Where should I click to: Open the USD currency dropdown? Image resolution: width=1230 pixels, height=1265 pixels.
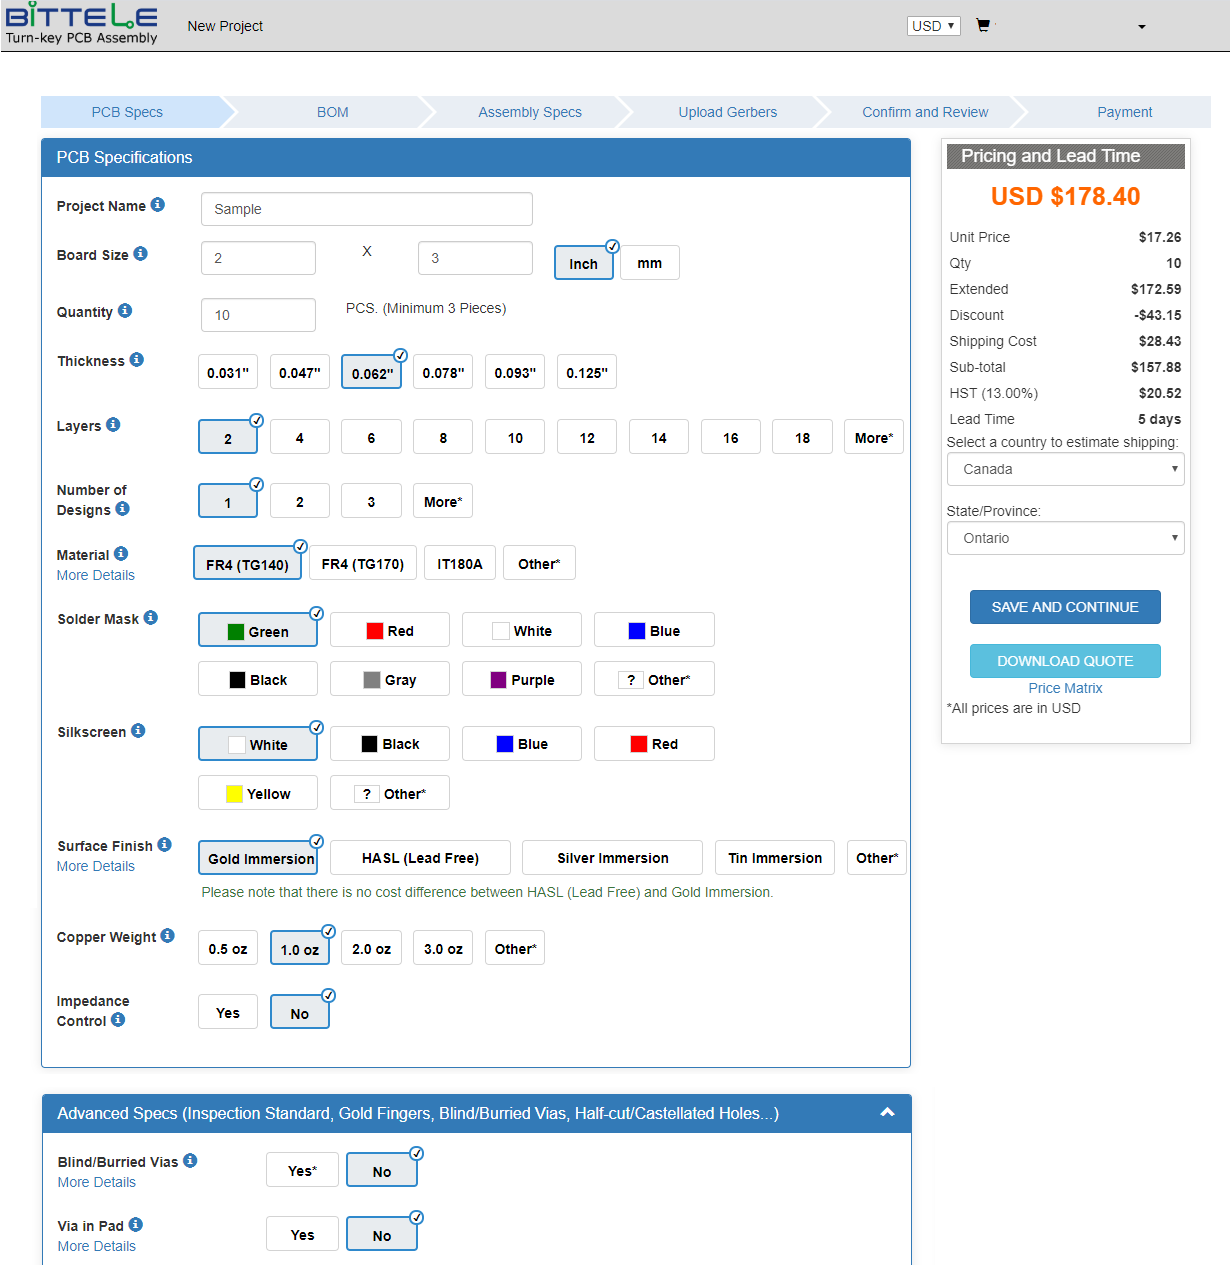[x=933, y=26]
